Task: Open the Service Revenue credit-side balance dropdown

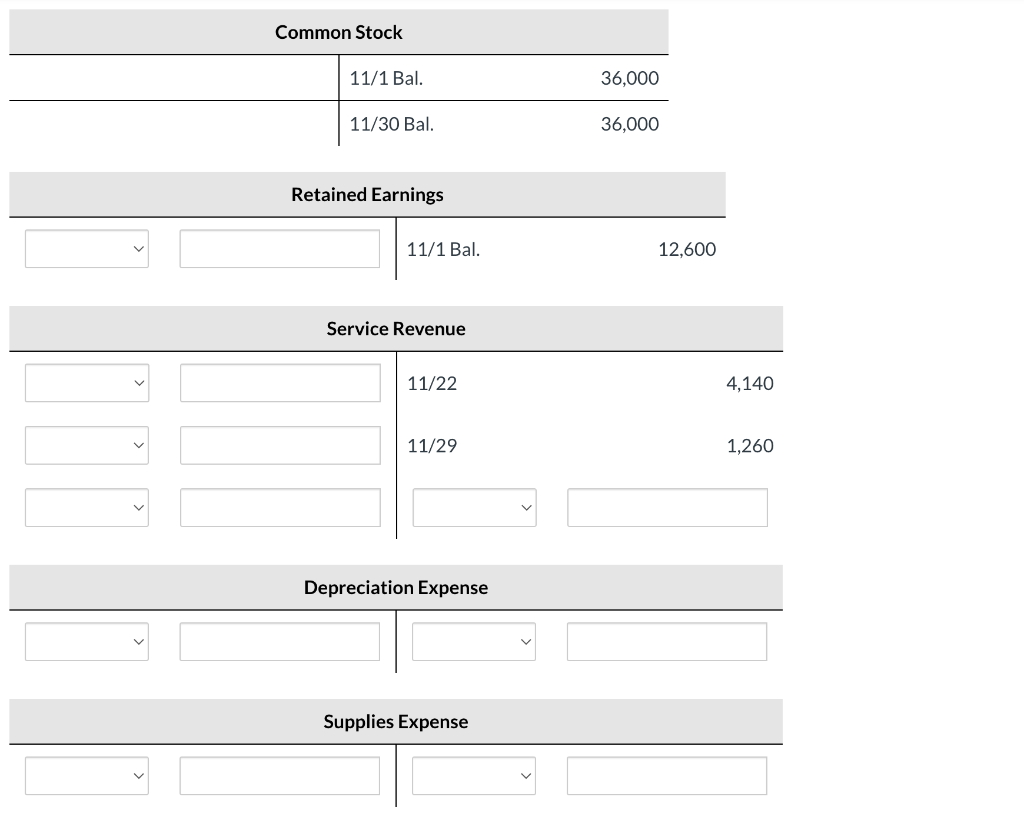Action: pos(473,507)
